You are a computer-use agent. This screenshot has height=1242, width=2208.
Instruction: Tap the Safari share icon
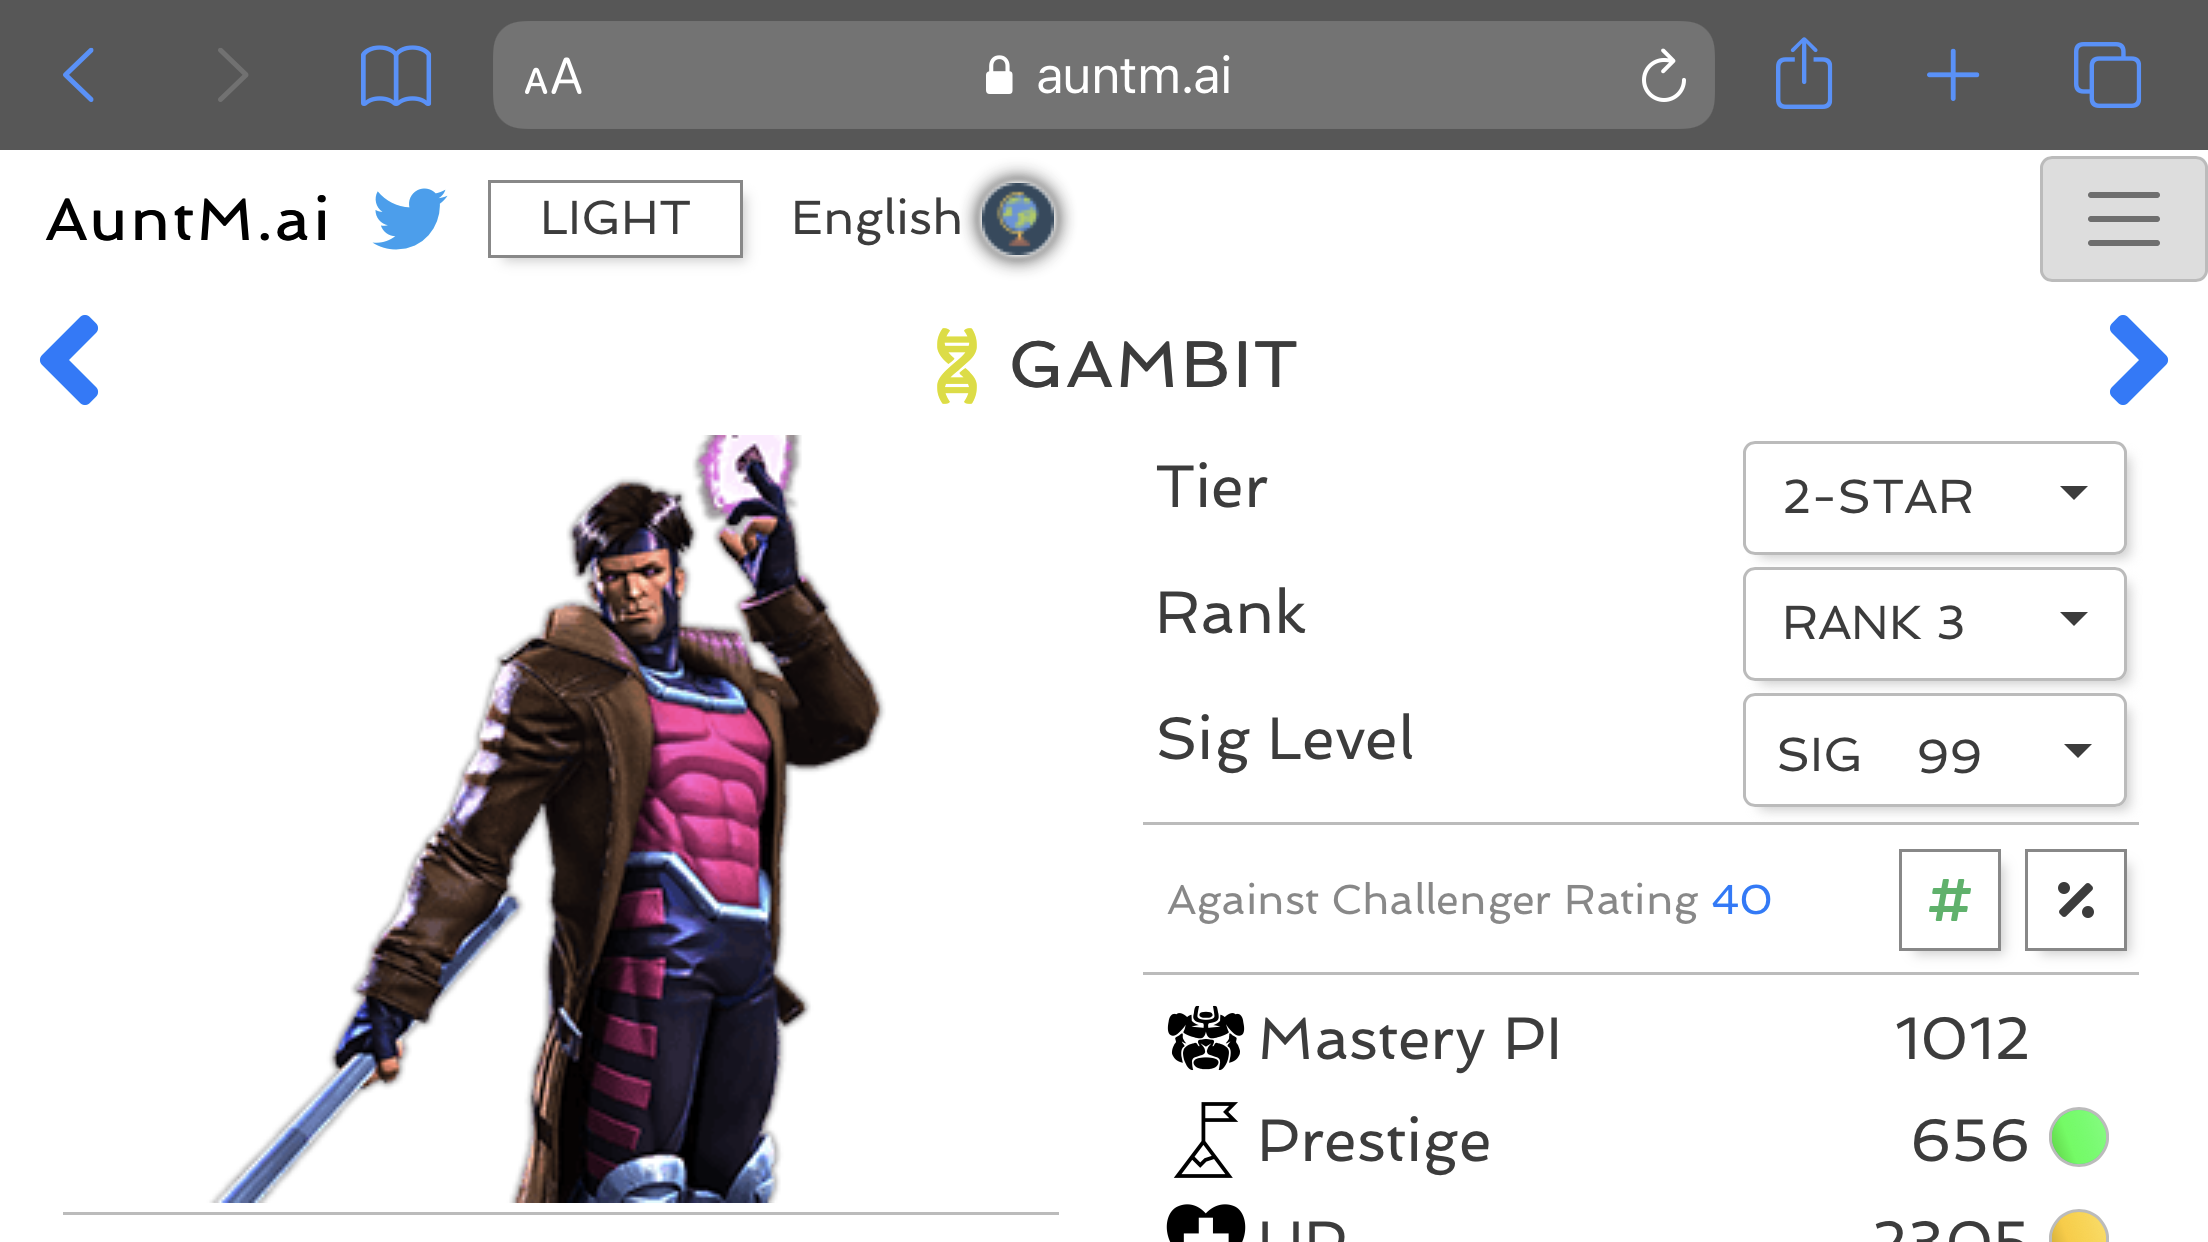1803,73
